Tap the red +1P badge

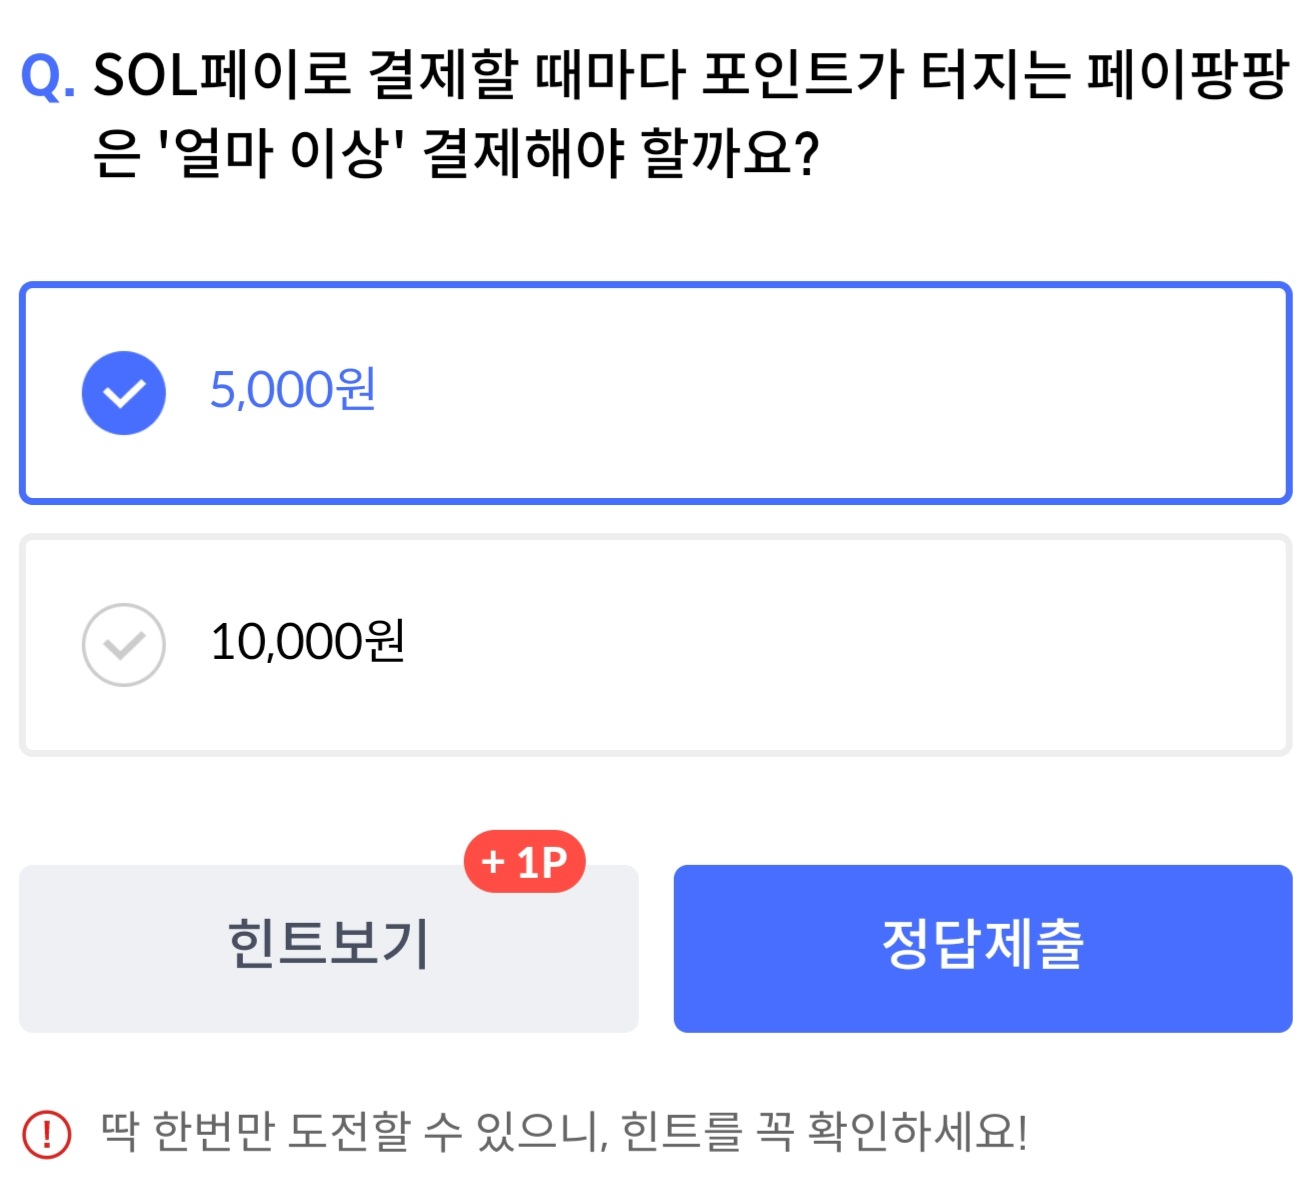coord(524,861)
